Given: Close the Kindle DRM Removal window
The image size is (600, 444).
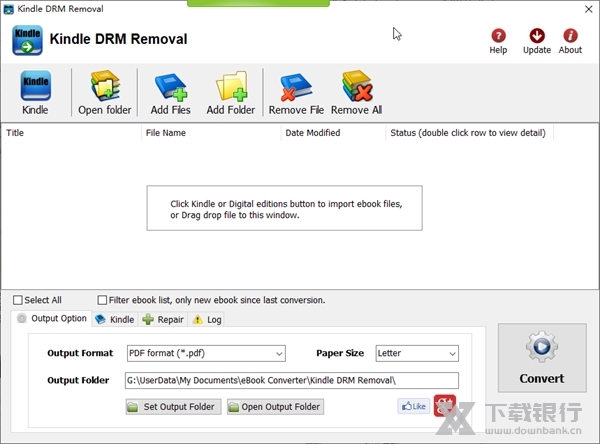Looking at the screenshot, I should point(589,9).
